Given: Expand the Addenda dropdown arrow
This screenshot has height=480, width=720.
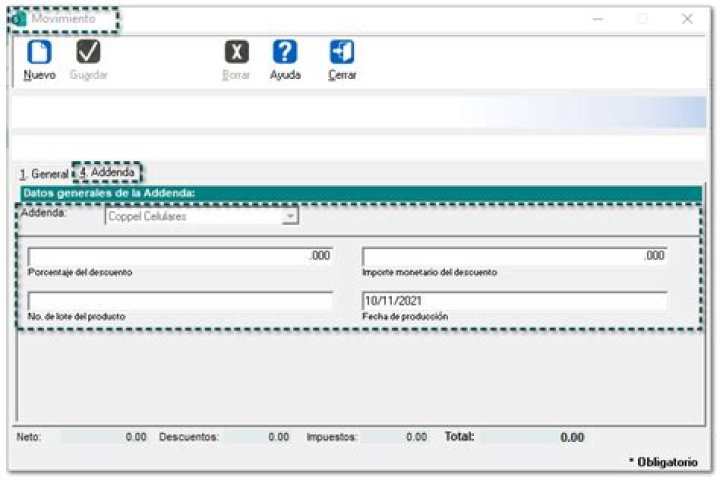Looking at the screenshot, I should [x=289, y=216].
